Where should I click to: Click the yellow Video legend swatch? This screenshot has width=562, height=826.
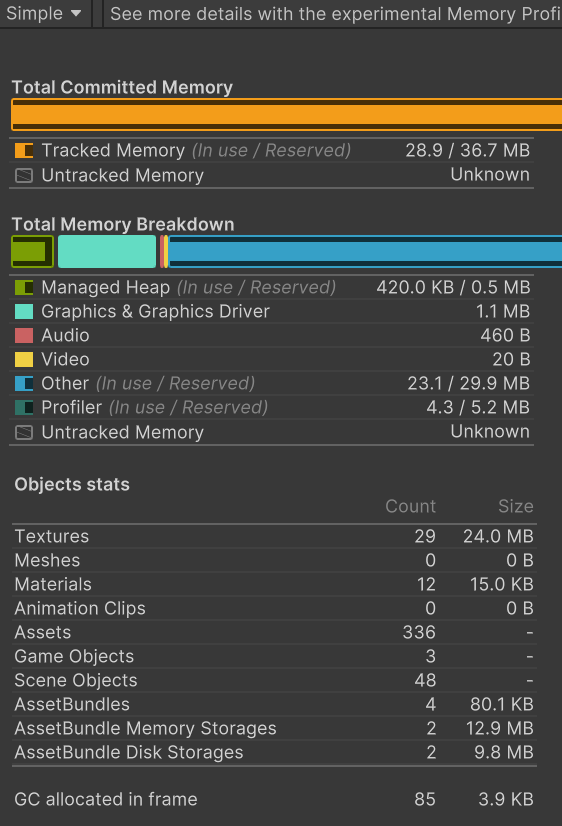pos(24,359)
